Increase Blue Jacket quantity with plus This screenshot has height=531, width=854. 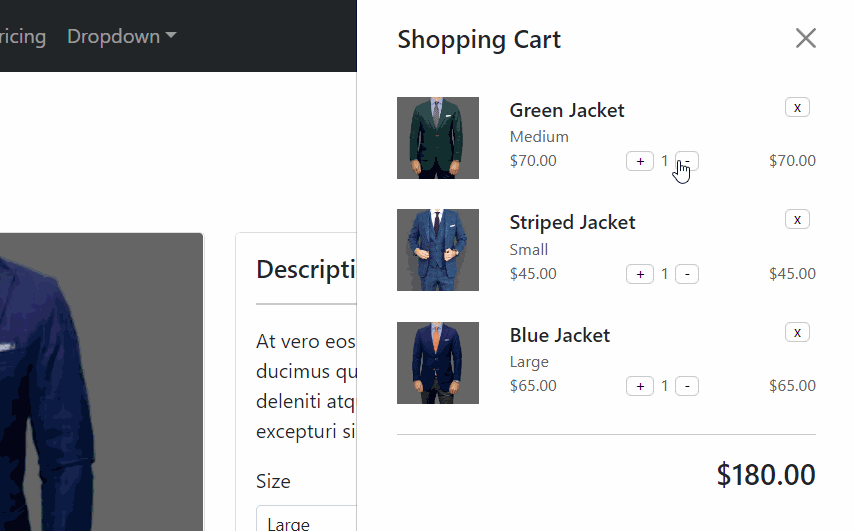tap(640, 386)
